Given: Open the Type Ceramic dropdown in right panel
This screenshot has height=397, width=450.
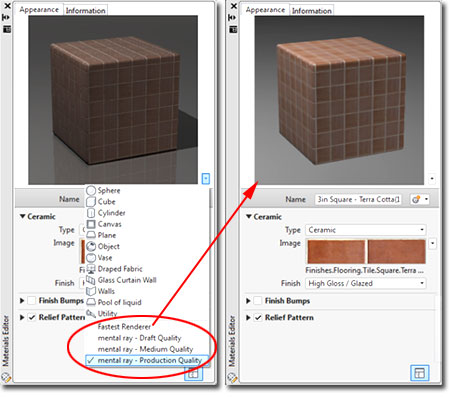Looking at the screenshot, I should coord(366,230).
